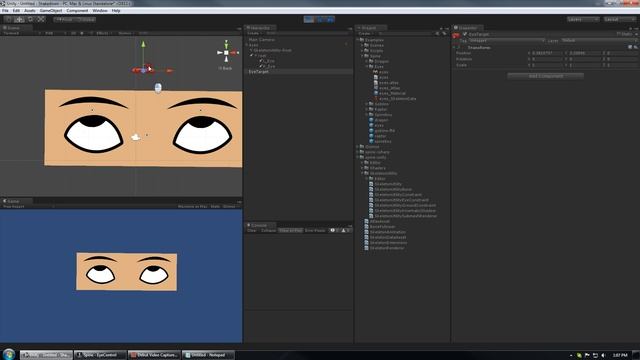Viewport: 640px width, 360px height.
Task: Open the Layer dropdown in Inspector
Action: click(598, 40)
